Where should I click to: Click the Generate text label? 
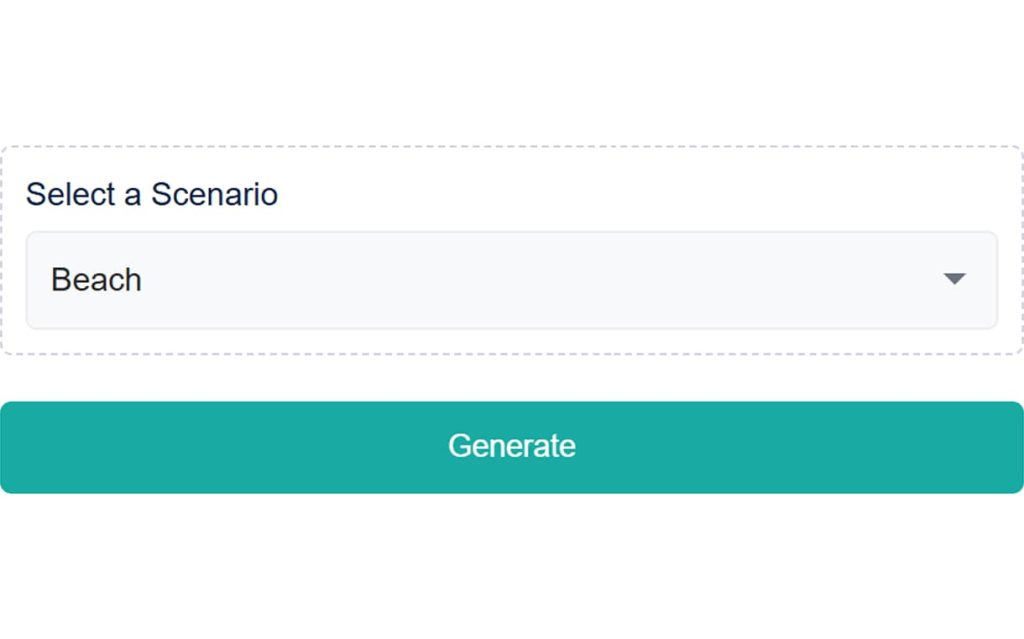point(511,446)
